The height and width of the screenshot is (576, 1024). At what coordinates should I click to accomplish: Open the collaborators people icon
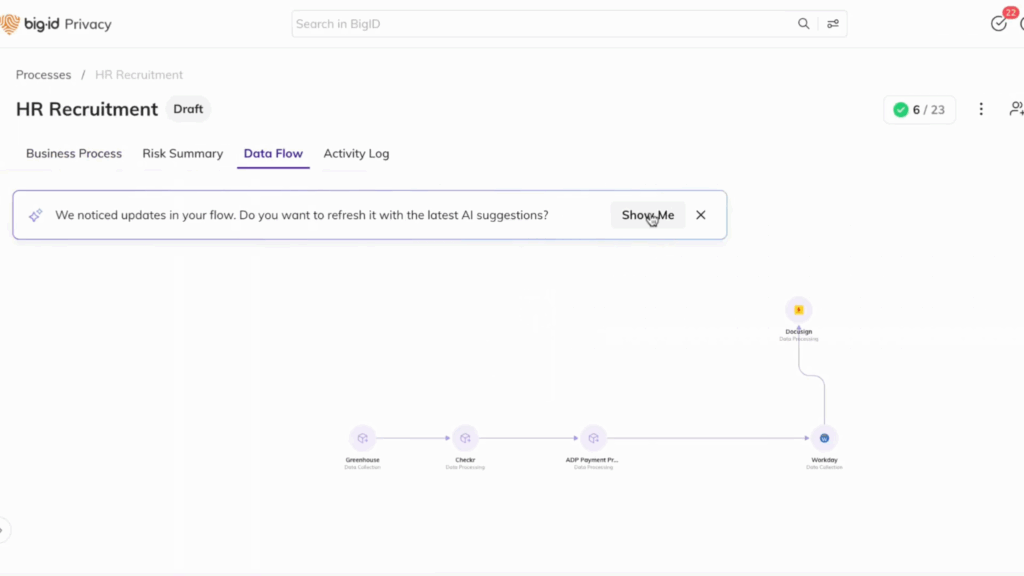click(1016, 109)
